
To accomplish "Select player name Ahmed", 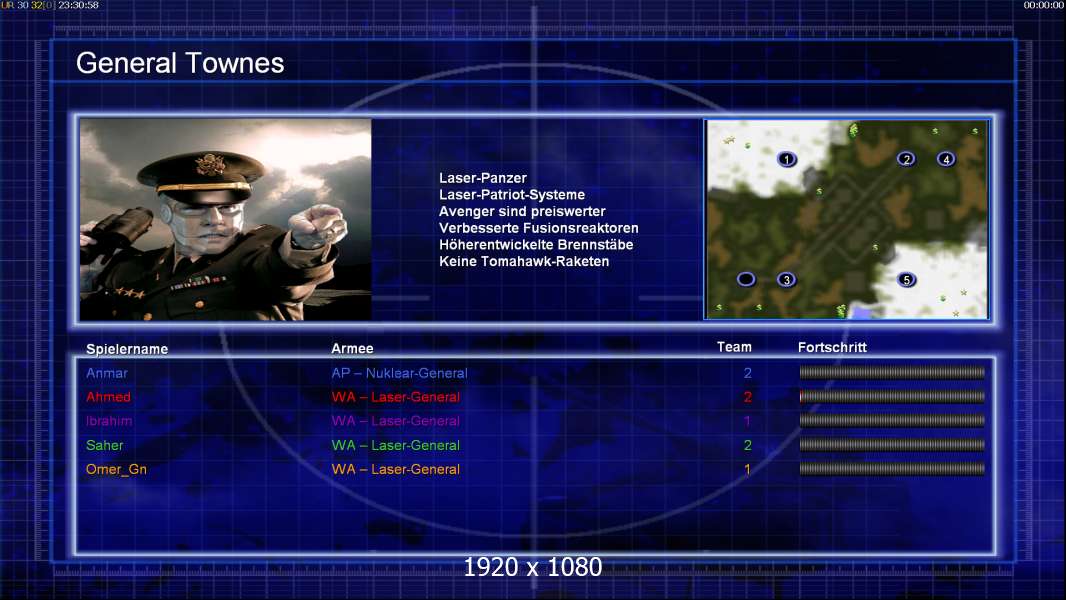I will point(108,397).
